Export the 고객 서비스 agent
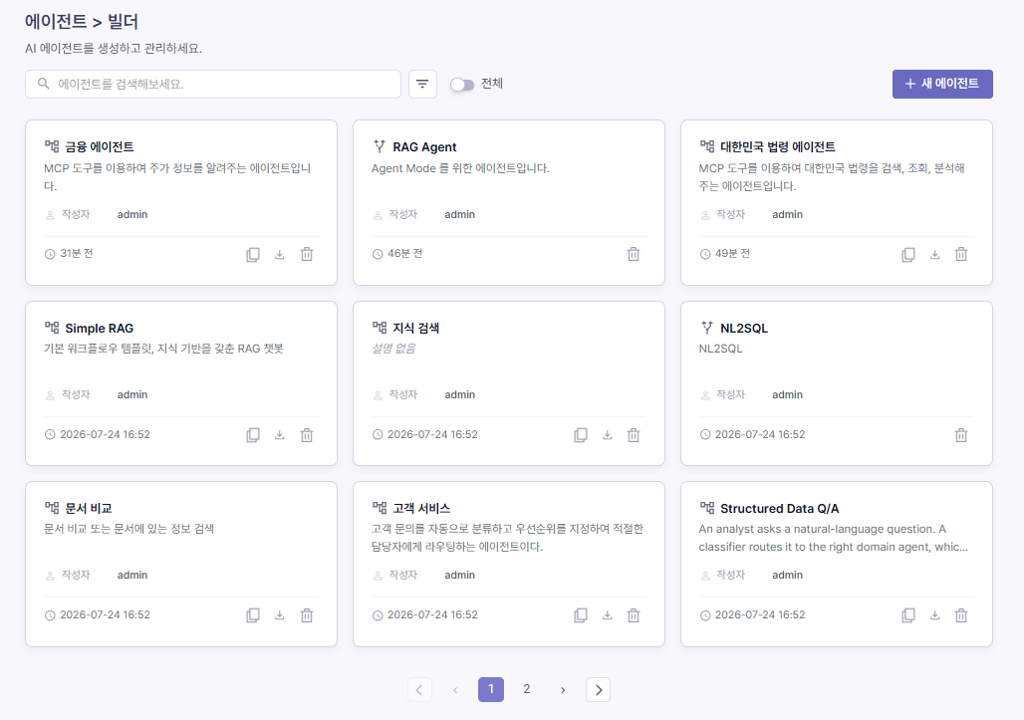 pyautogui.click(x=607, y=615)
